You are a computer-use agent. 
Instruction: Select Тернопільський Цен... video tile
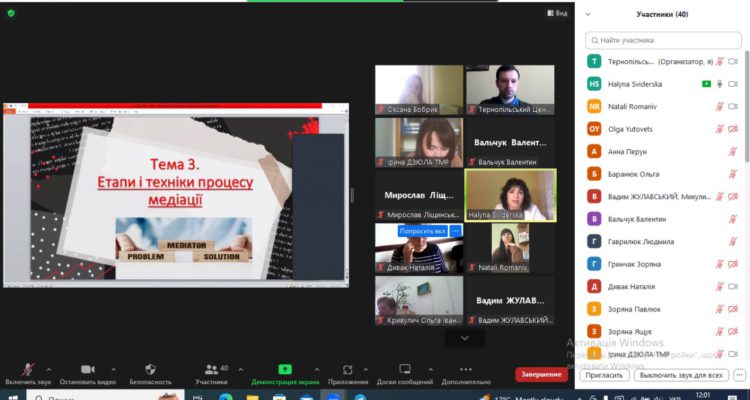(510, 90)
